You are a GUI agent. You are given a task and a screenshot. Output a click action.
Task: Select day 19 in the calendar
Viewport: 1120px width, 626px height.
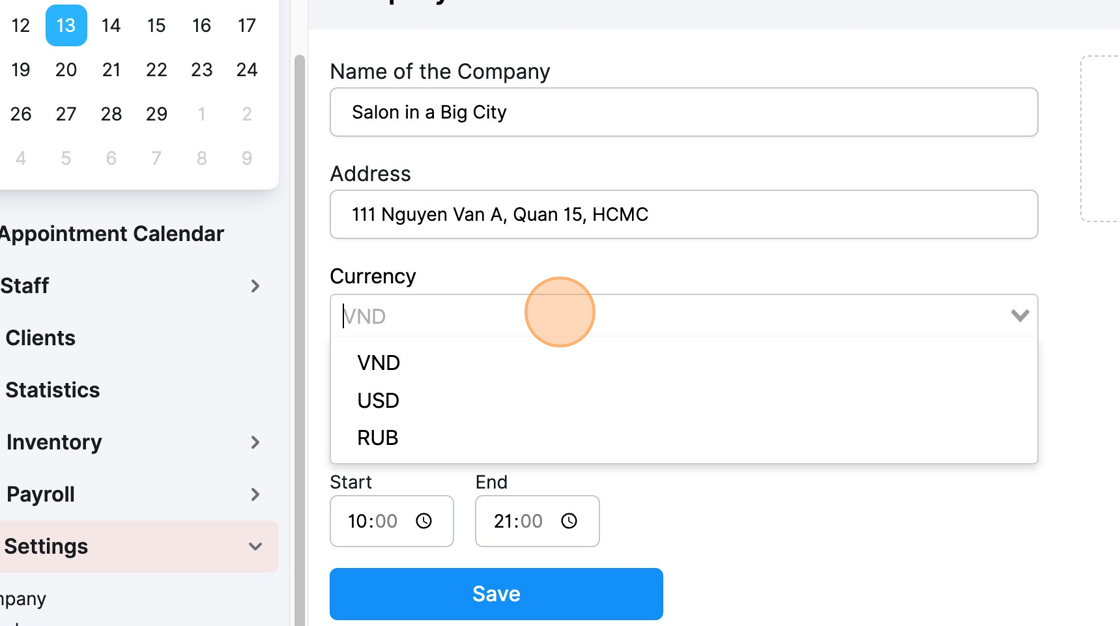point(21,70)
